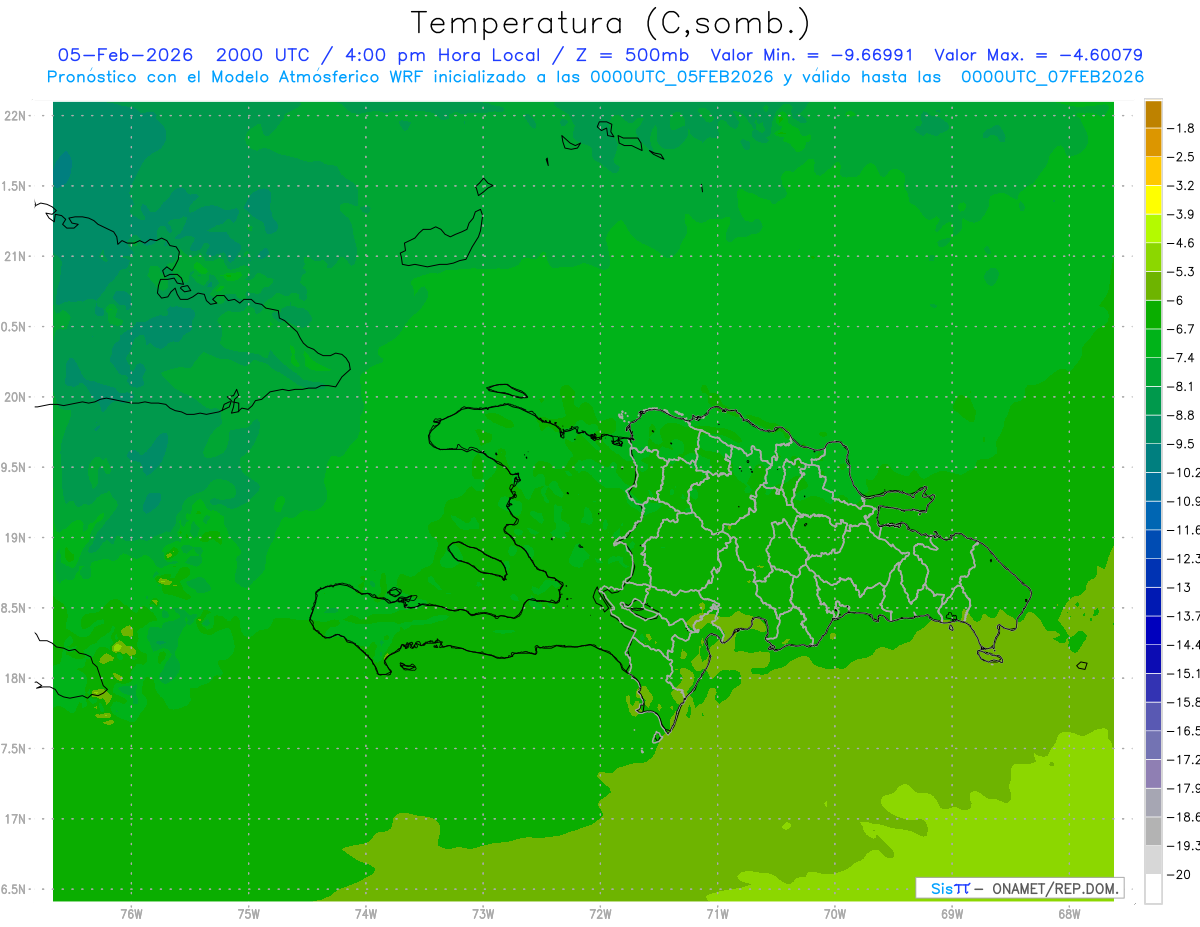Click the 'Valor Max. = -4.60079' readout
The image size is (1200, 927).
[x=1038, y=55]
